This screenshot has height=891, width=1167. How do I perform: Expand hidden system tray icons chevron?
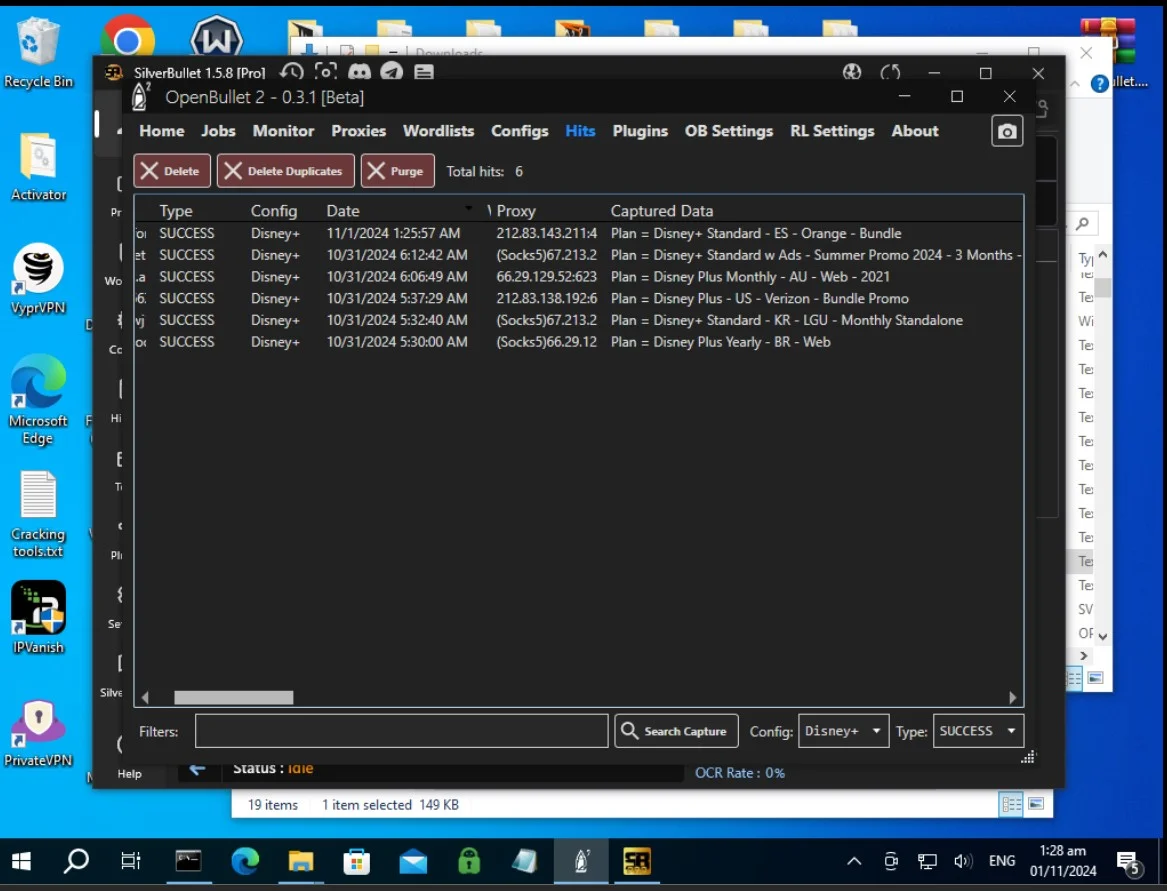tap(854, 861)
